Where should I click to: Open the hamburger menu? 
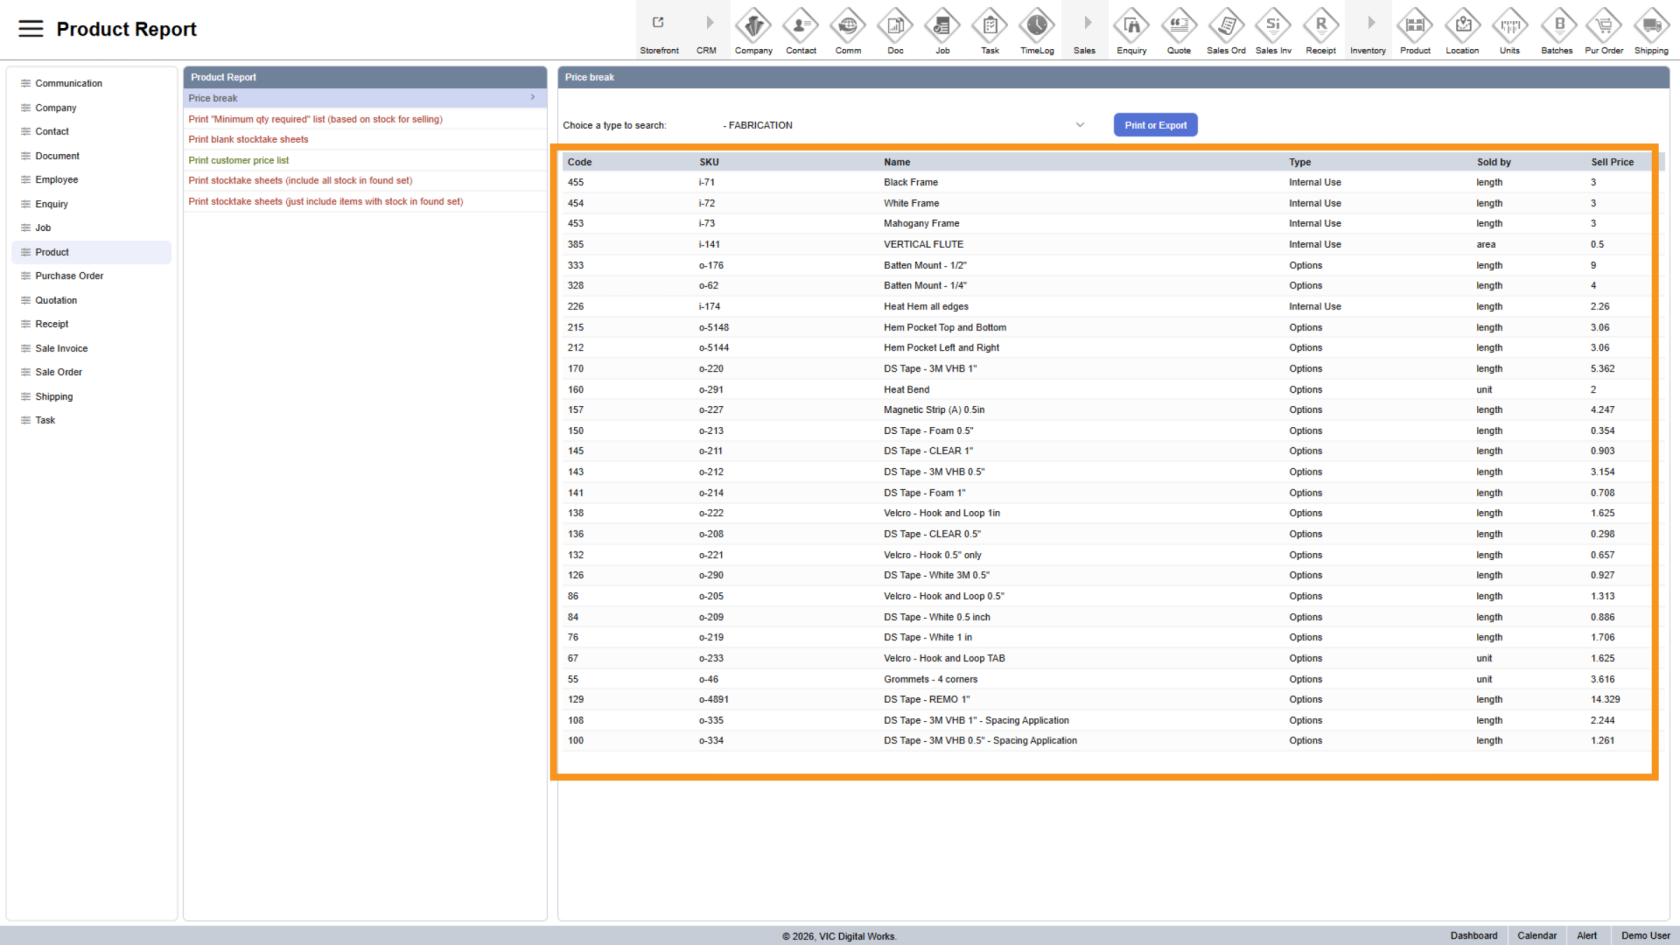31,29
